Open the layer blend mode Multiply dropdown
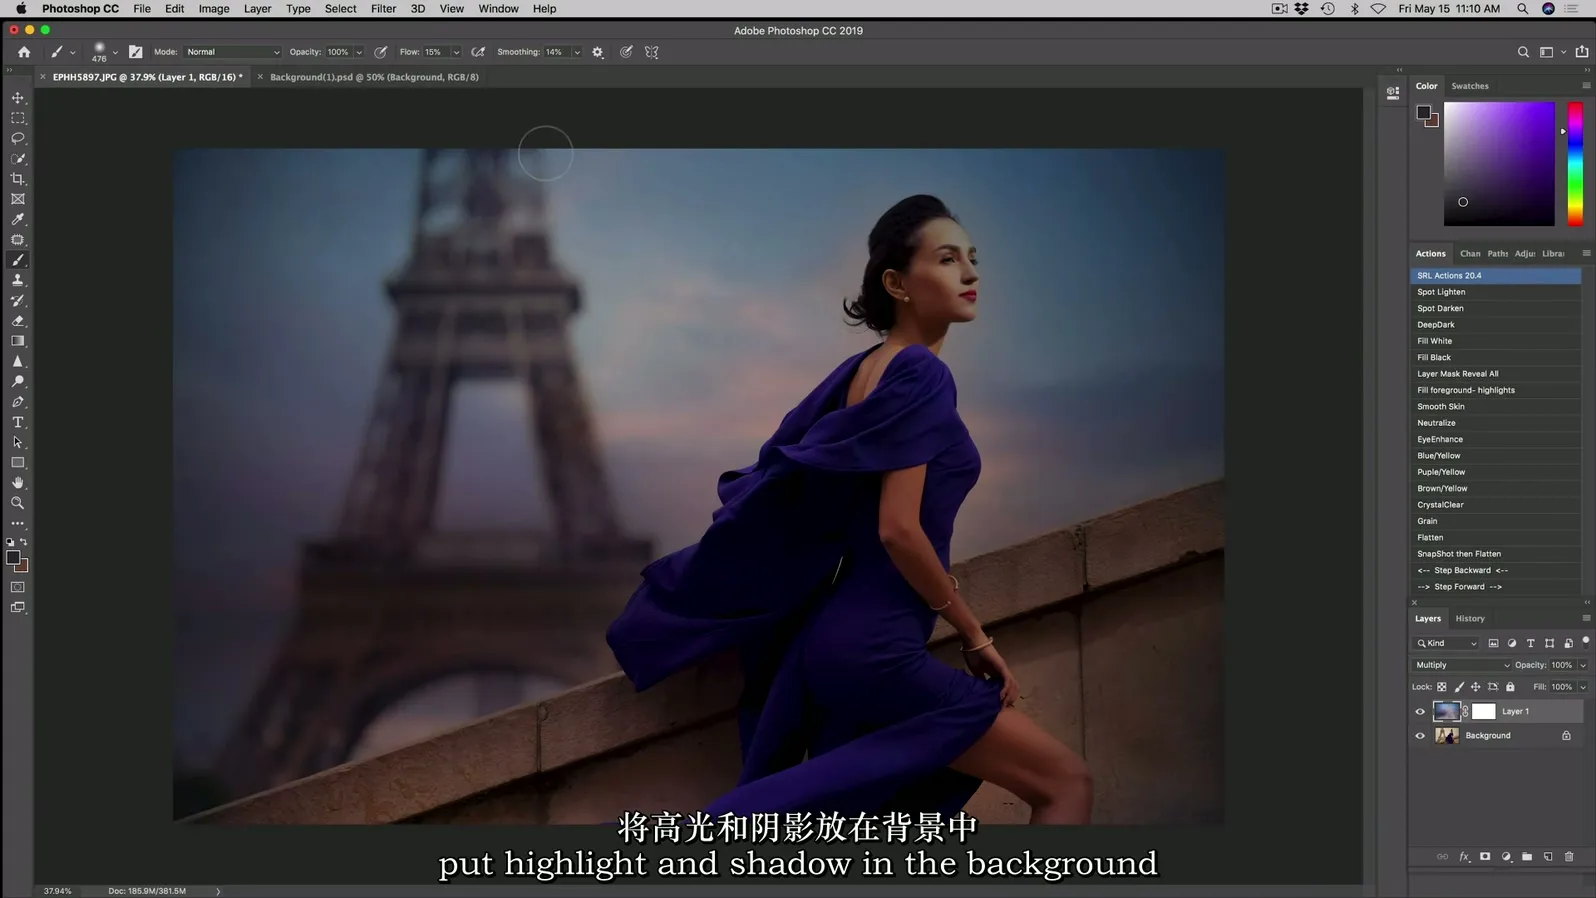The height and width of the screenshot is (898, 1596). coord(1462,665)
